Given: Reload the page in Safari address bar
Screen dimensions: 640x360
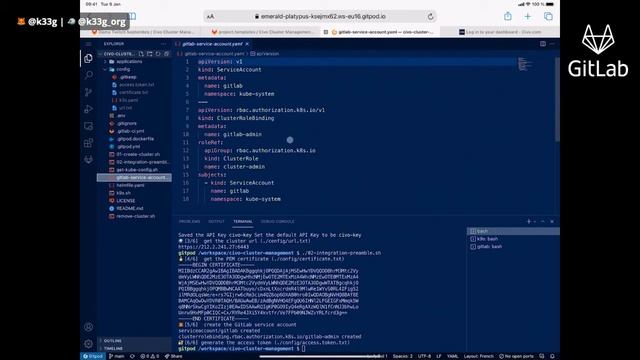Looking at the screenshot, I should click(430, 16).
